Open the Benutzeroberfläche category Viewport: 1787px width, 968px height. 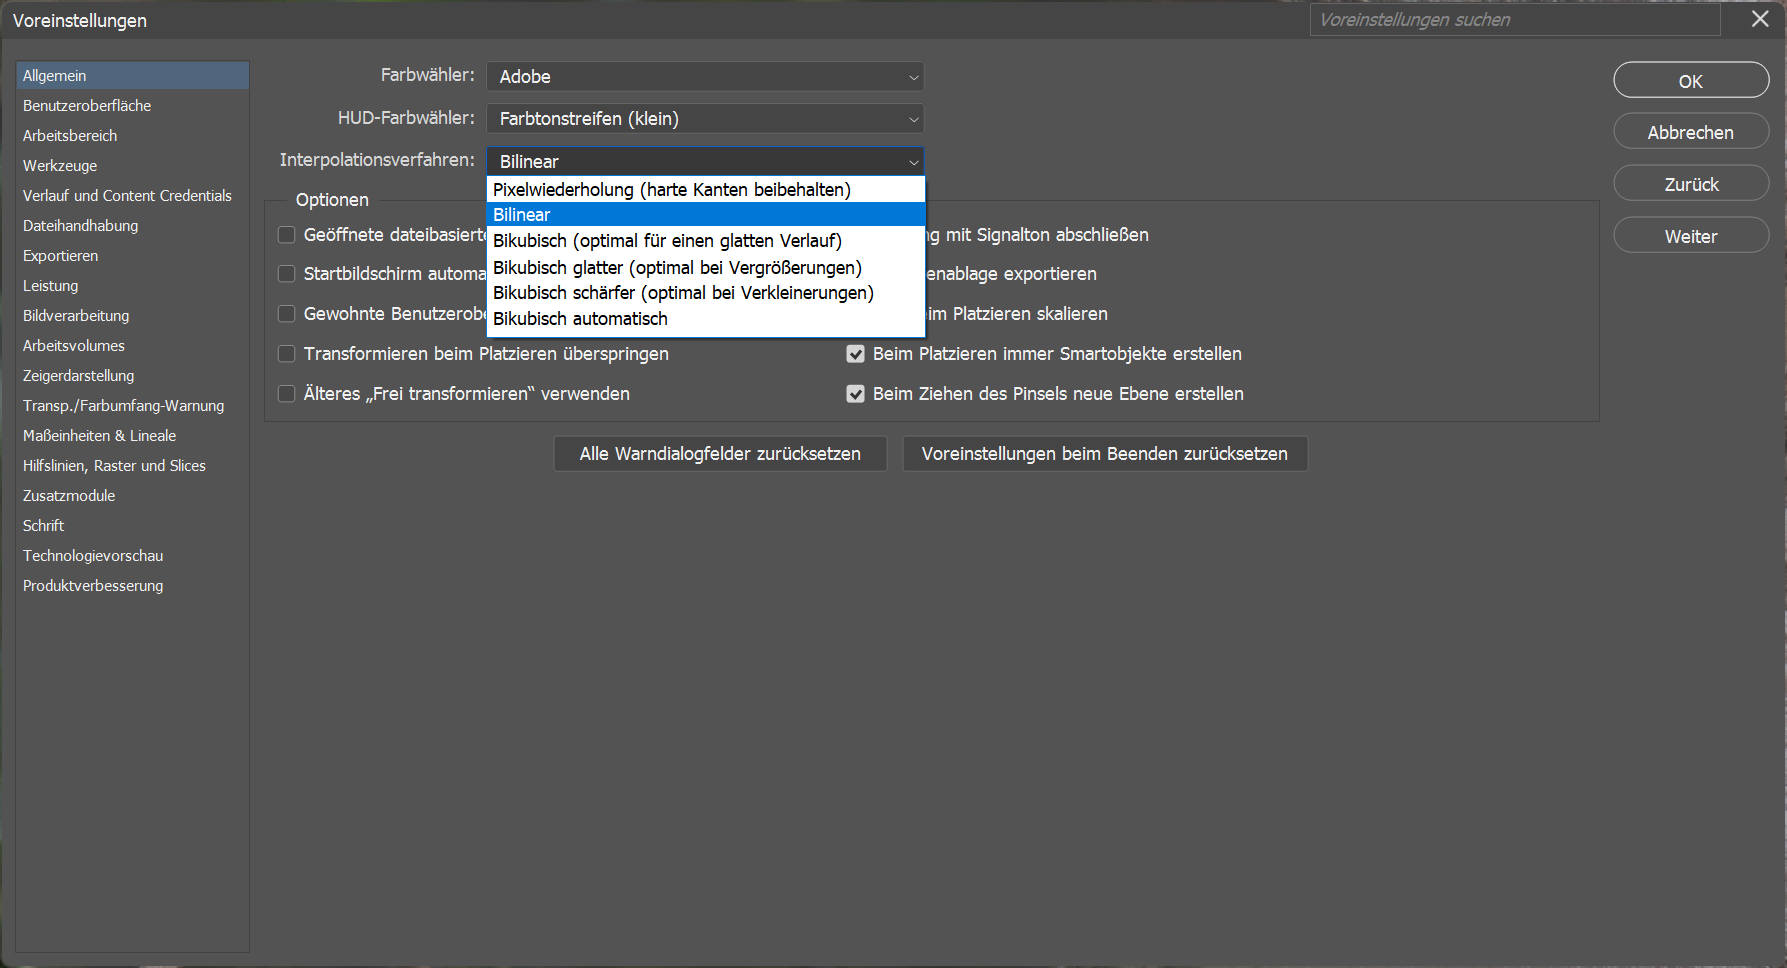pyautogui.click(x=132, y=106)
